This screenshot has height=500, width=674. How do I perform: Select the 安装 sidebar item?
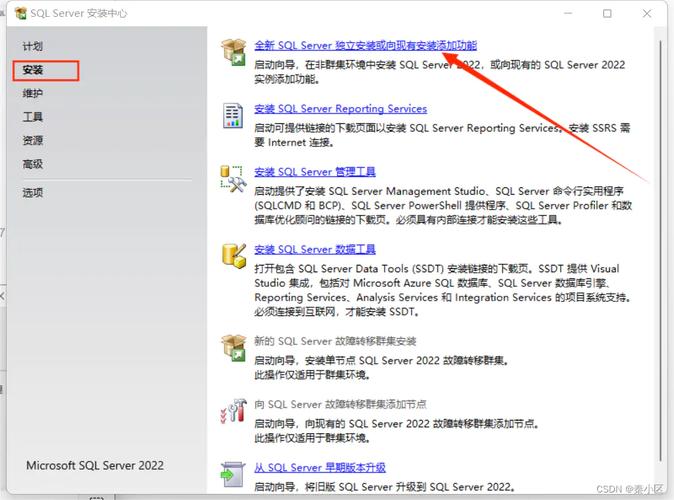(x=33, y=70)
